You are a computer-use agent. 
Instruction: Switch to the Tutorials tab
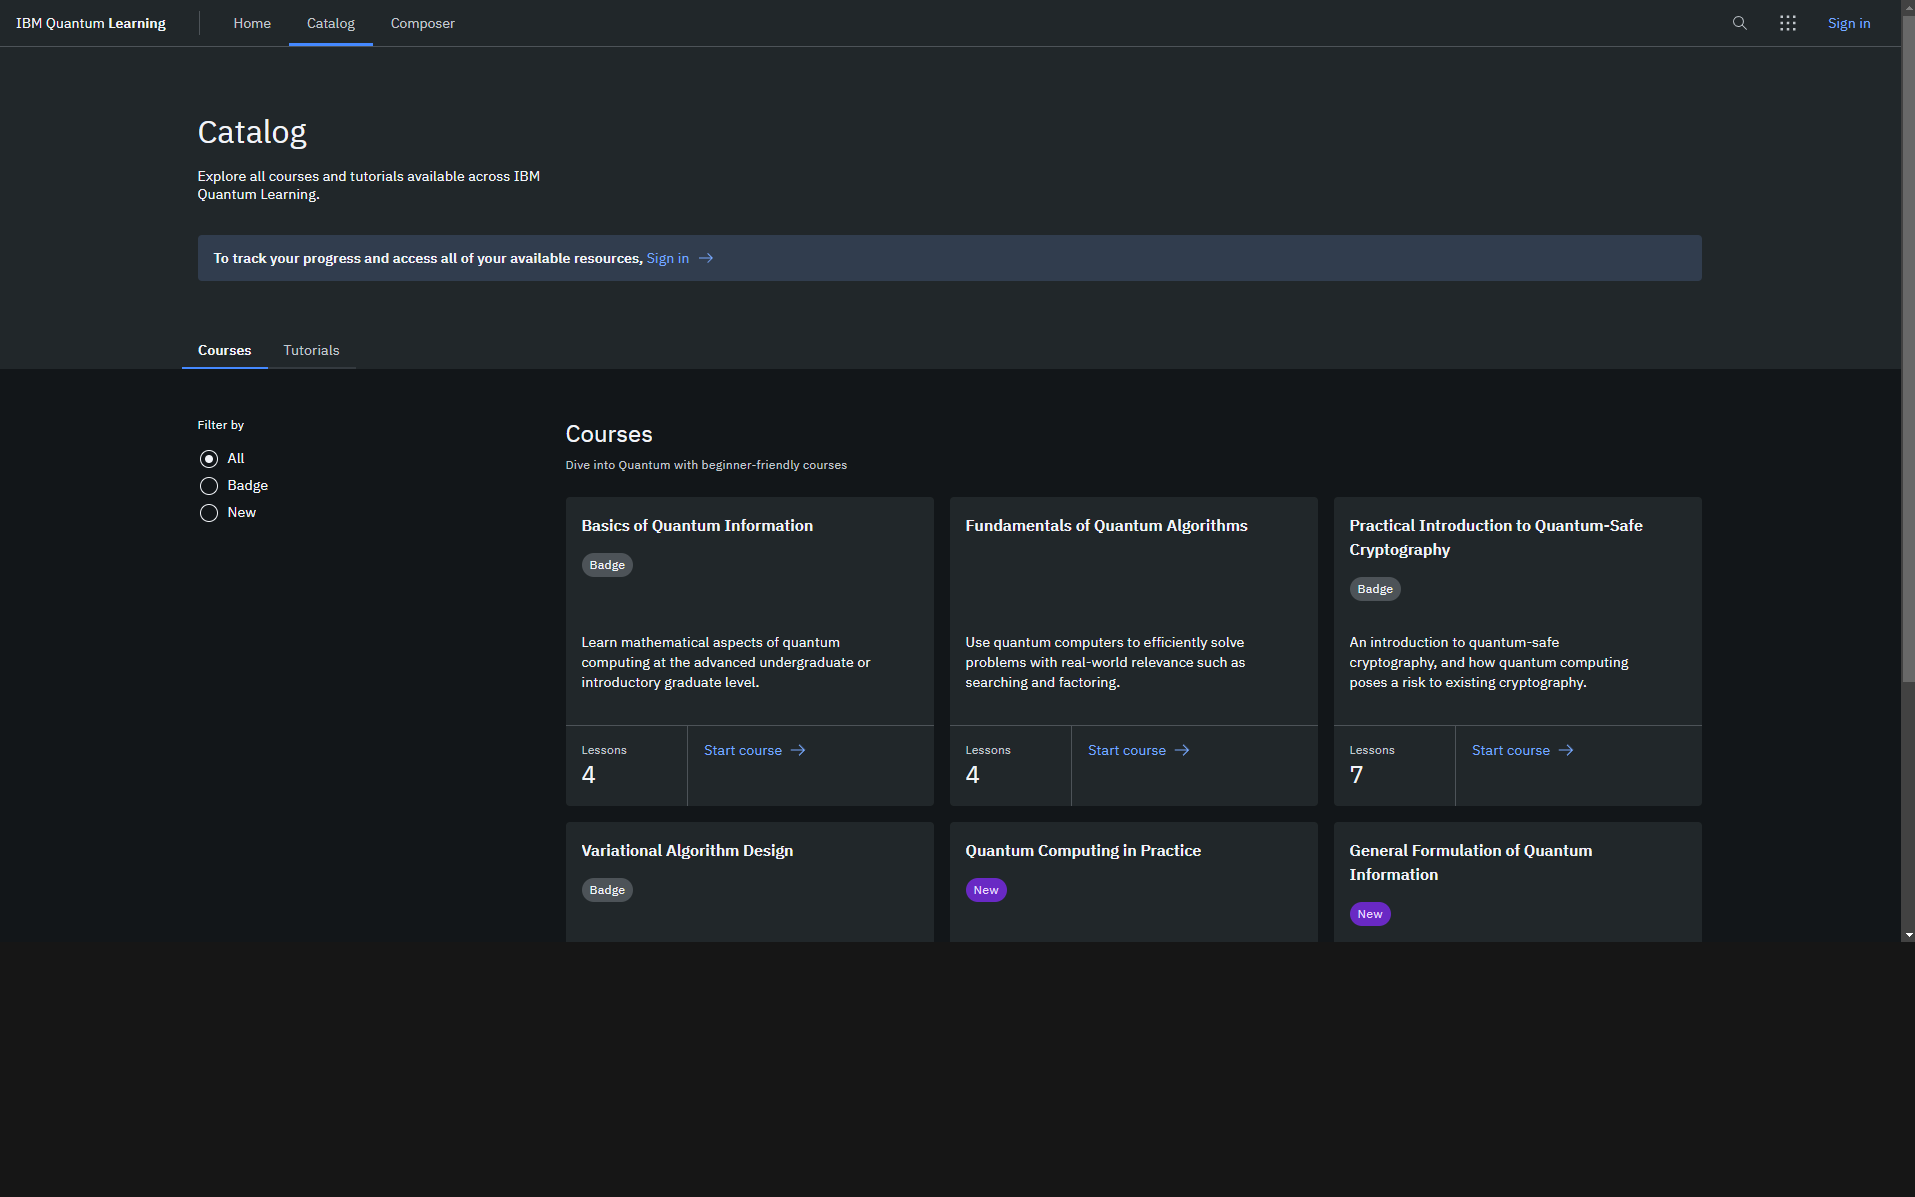coord(311,350)
